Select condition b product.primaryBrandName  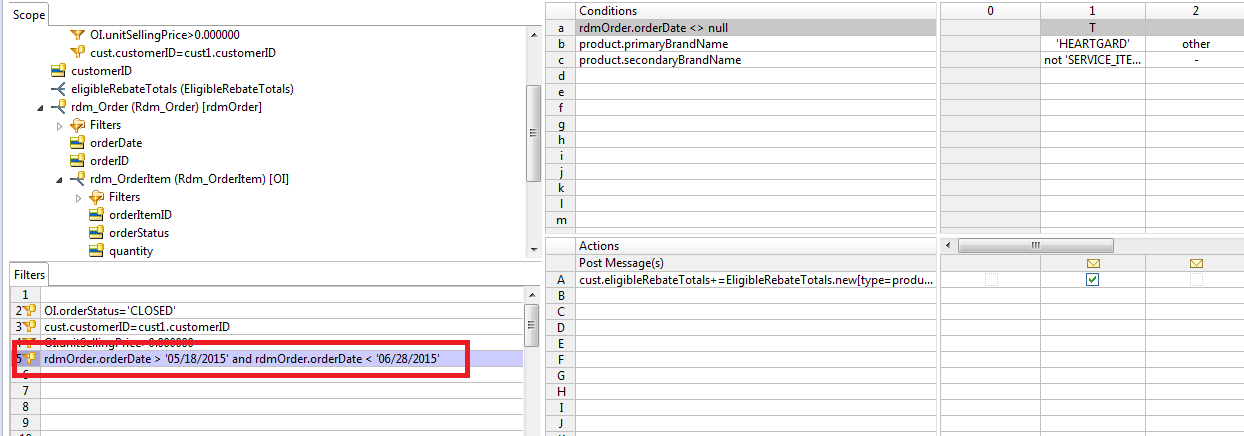pyautogui.click(x=757, y=44)
